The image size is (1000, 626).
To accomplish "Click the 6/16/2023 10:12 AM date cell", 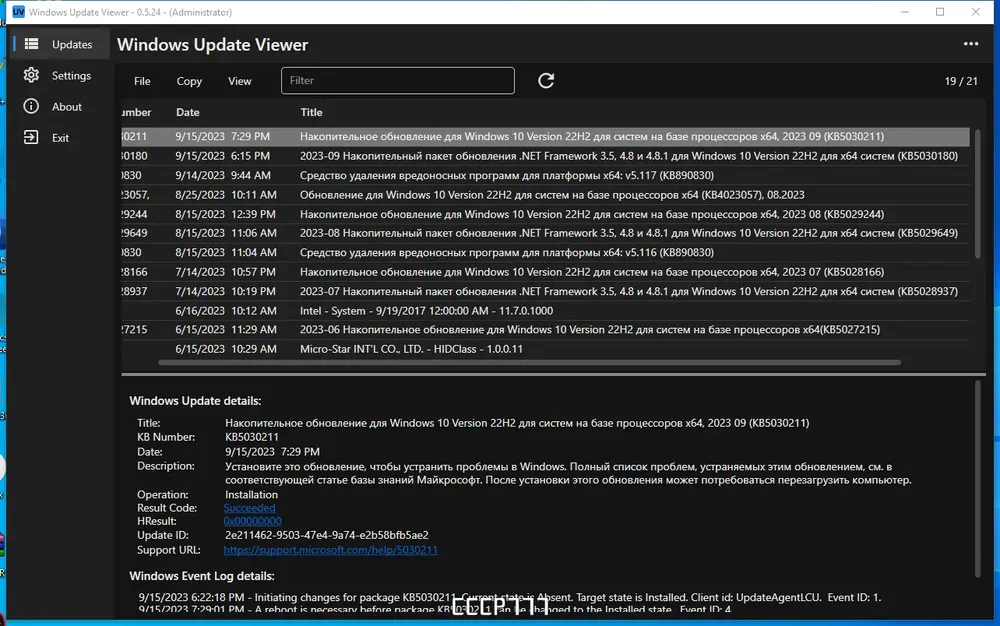I will (x=226, y=310).
